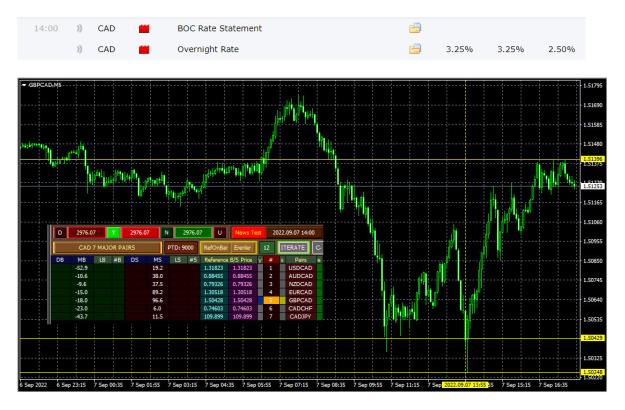
Task: Click the BOC Rate Statement event name
Action: pos(220,28)
